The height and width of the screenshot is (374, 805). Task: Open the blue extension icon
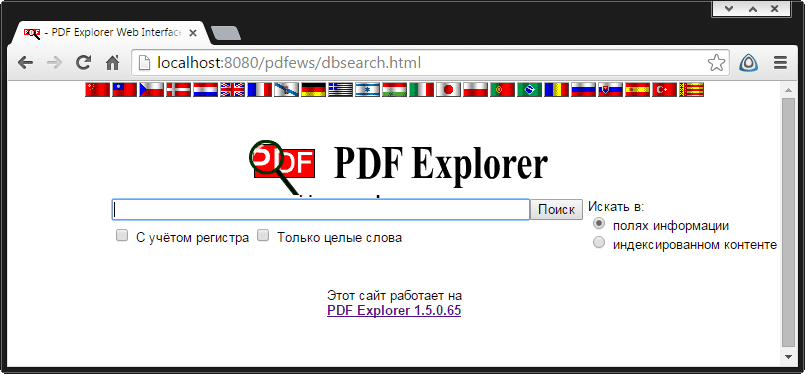[x=749, y=63]
